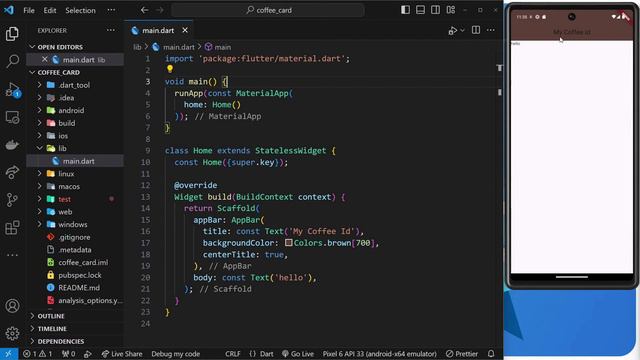The width and height of the screenshot is (640, 360).
Task: Open the Manage gear icon
Action: [x=12, y=333]
